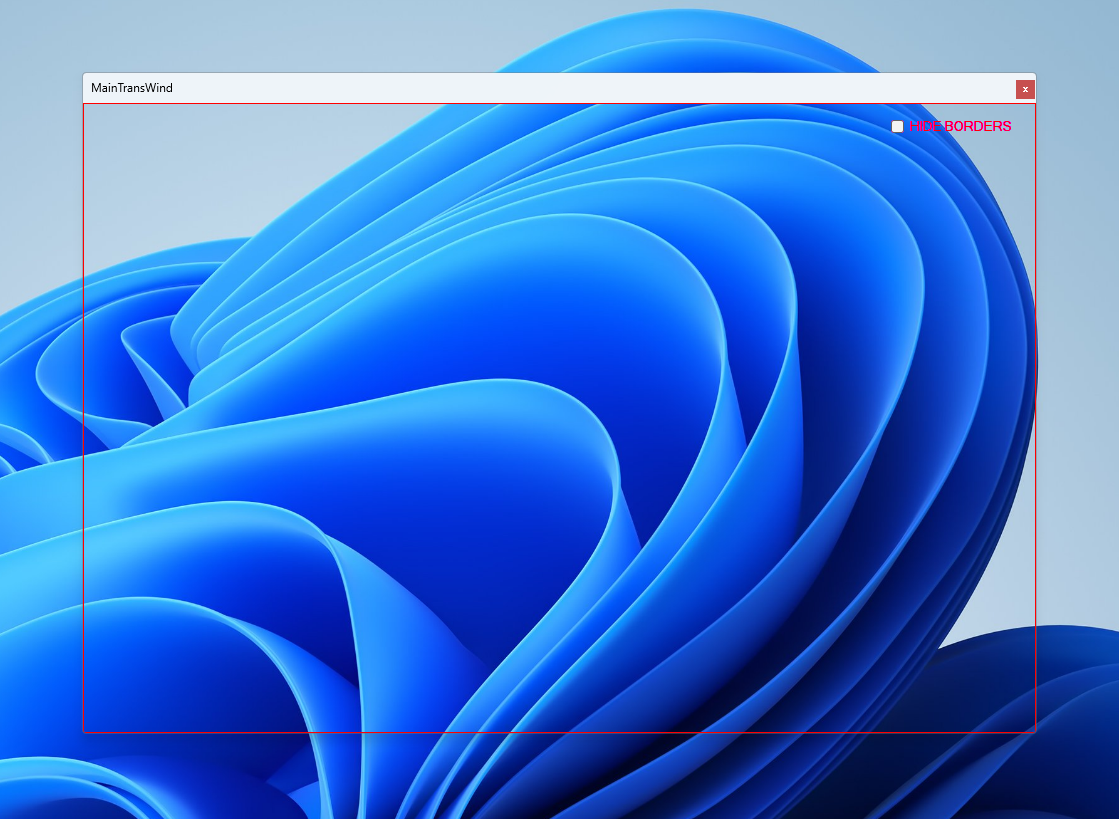Click the center of the transparent window area

[560, 418]
